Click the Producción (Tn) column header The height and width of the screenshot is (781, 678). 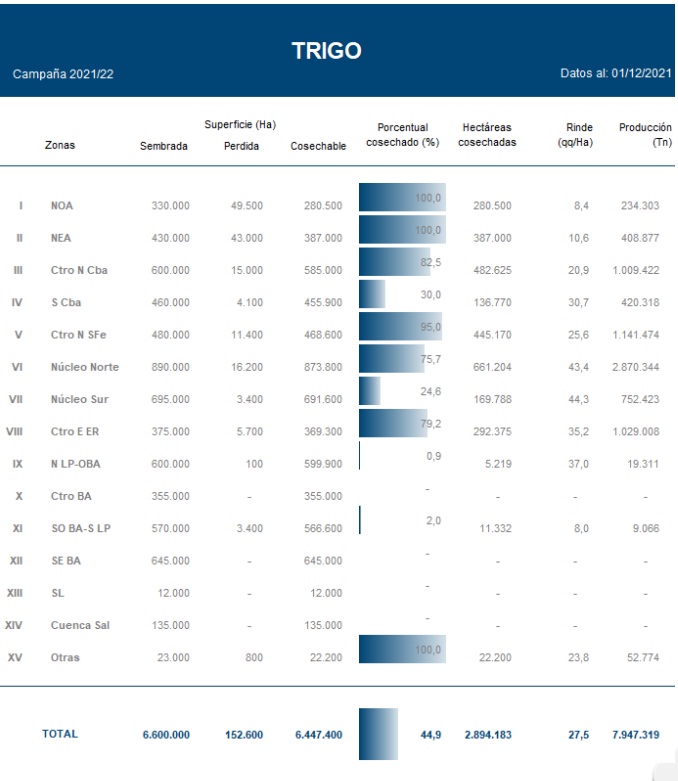click(x=644, y=135)
